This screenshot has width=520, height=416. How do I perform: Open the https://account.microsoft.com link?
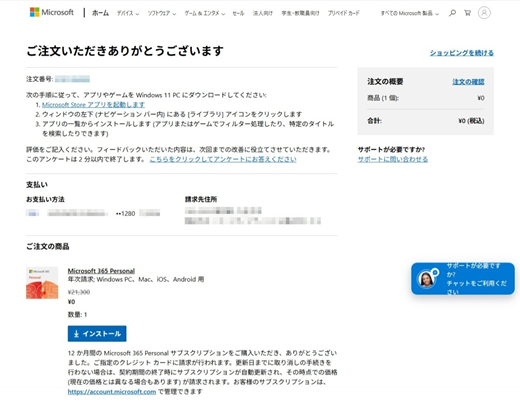pos(112,392)
